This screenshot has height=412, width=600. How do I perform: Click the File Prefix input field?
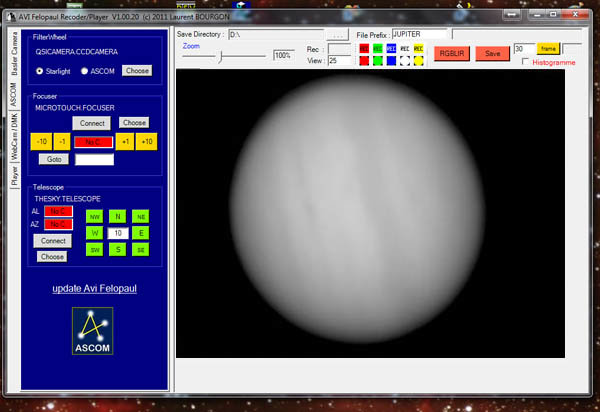pyautogui.click(x=420, y=34)
